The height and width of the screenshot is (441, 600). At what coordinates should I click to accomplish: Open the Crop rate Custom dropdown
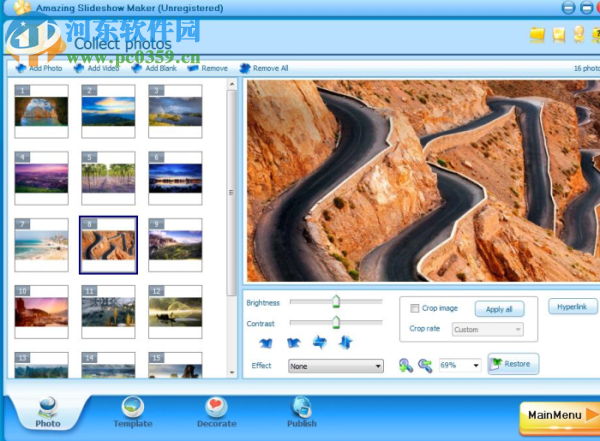(488, 330)
